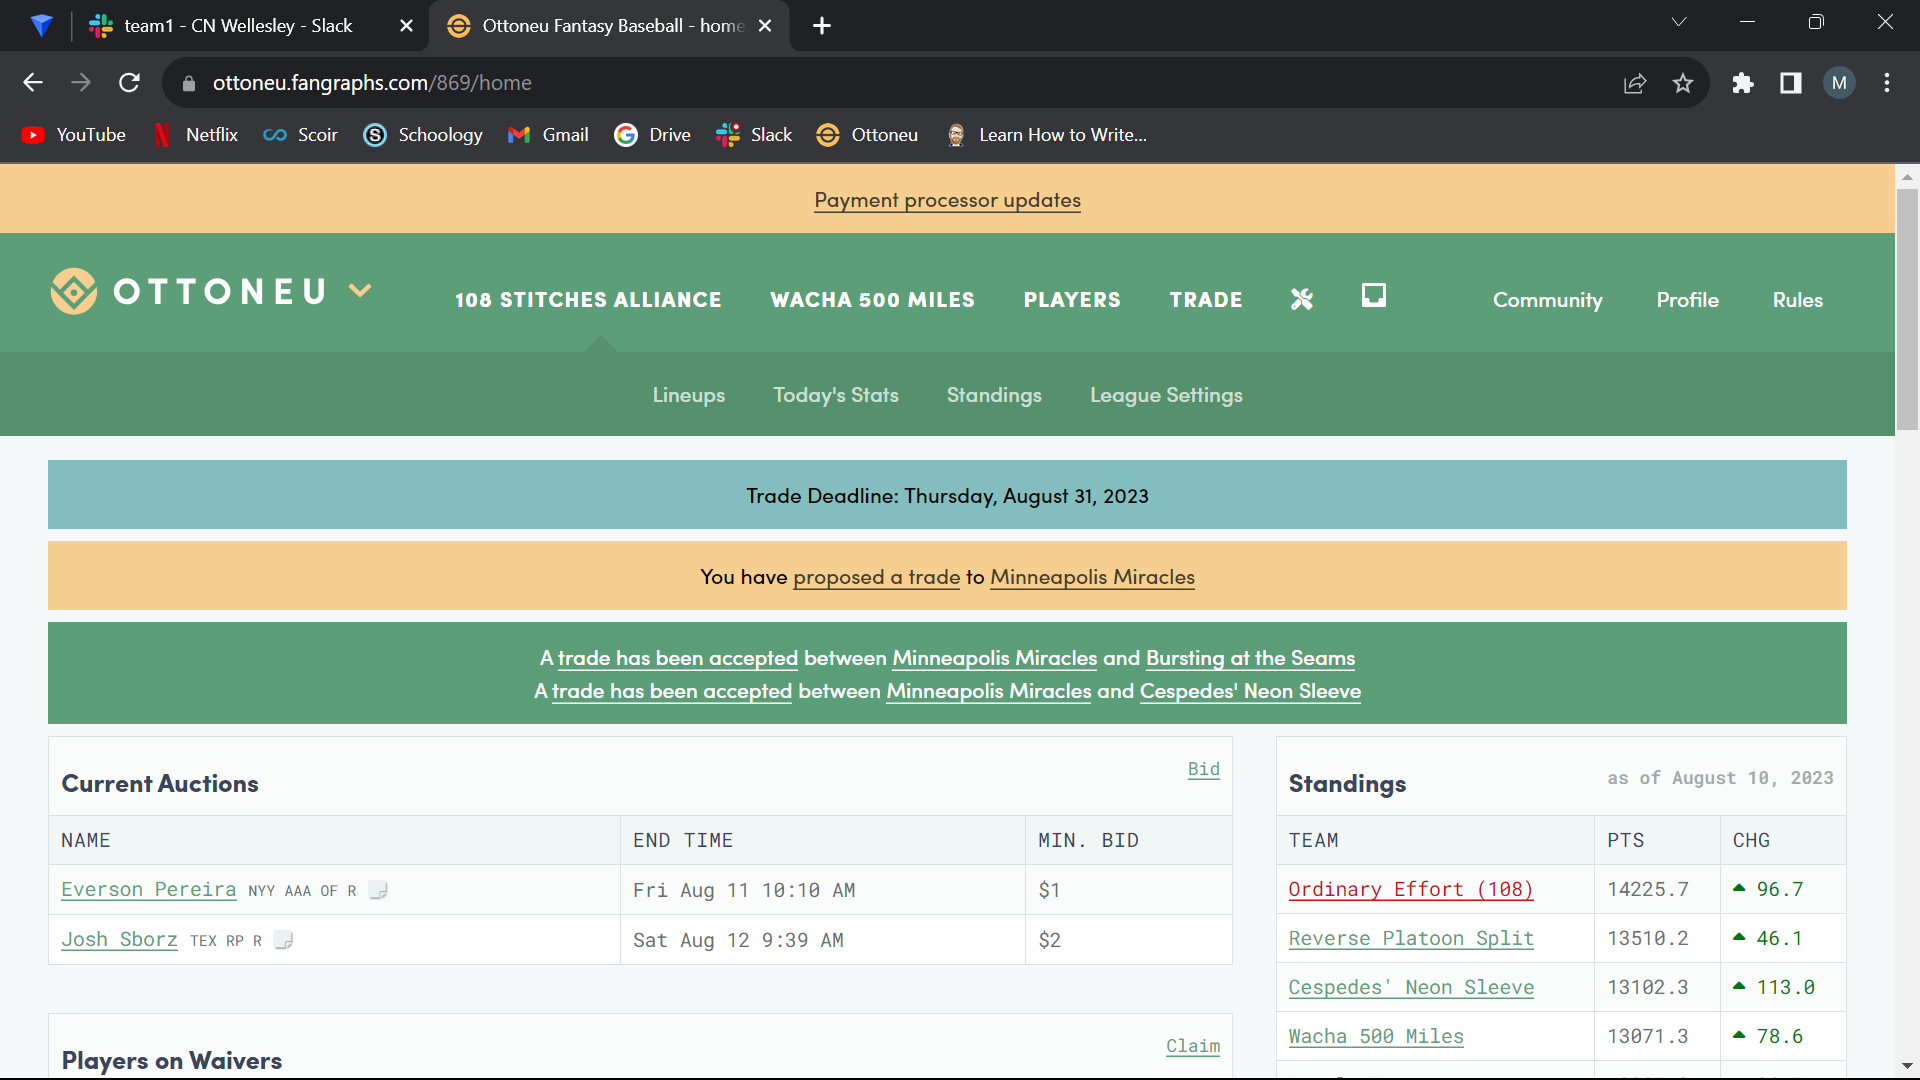Open Bursting at the Seams team link
This screenshot has width=1920, height=1080.
pos(1250,658)
